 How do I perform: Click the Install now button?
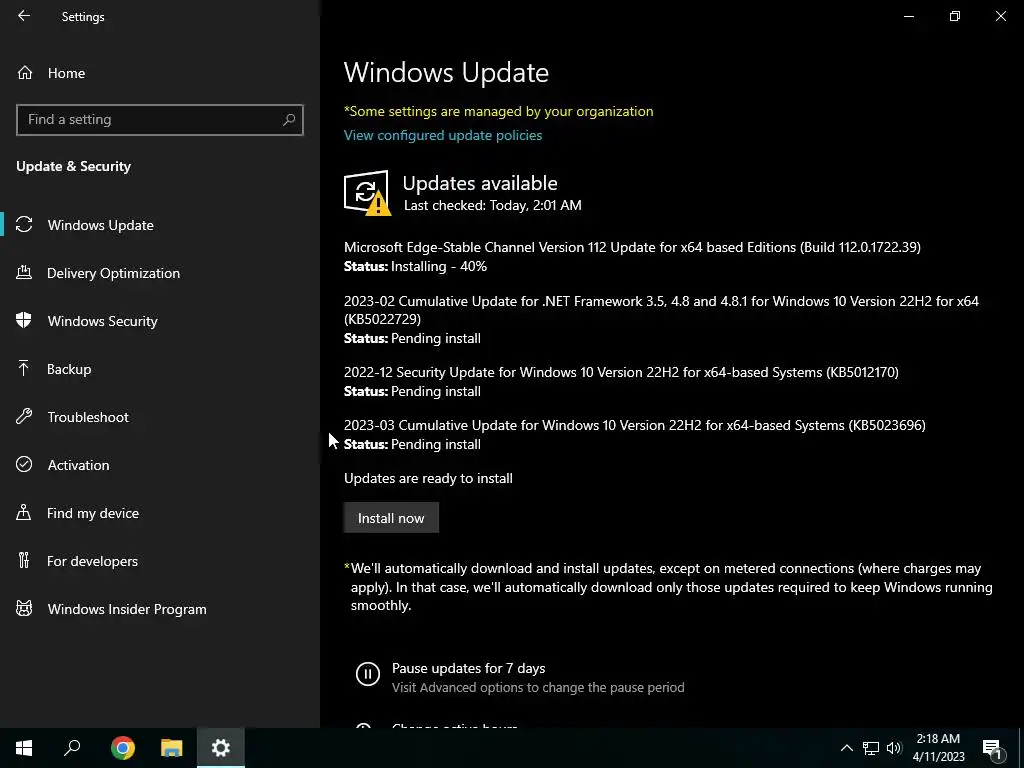click(x=391, y=518)
